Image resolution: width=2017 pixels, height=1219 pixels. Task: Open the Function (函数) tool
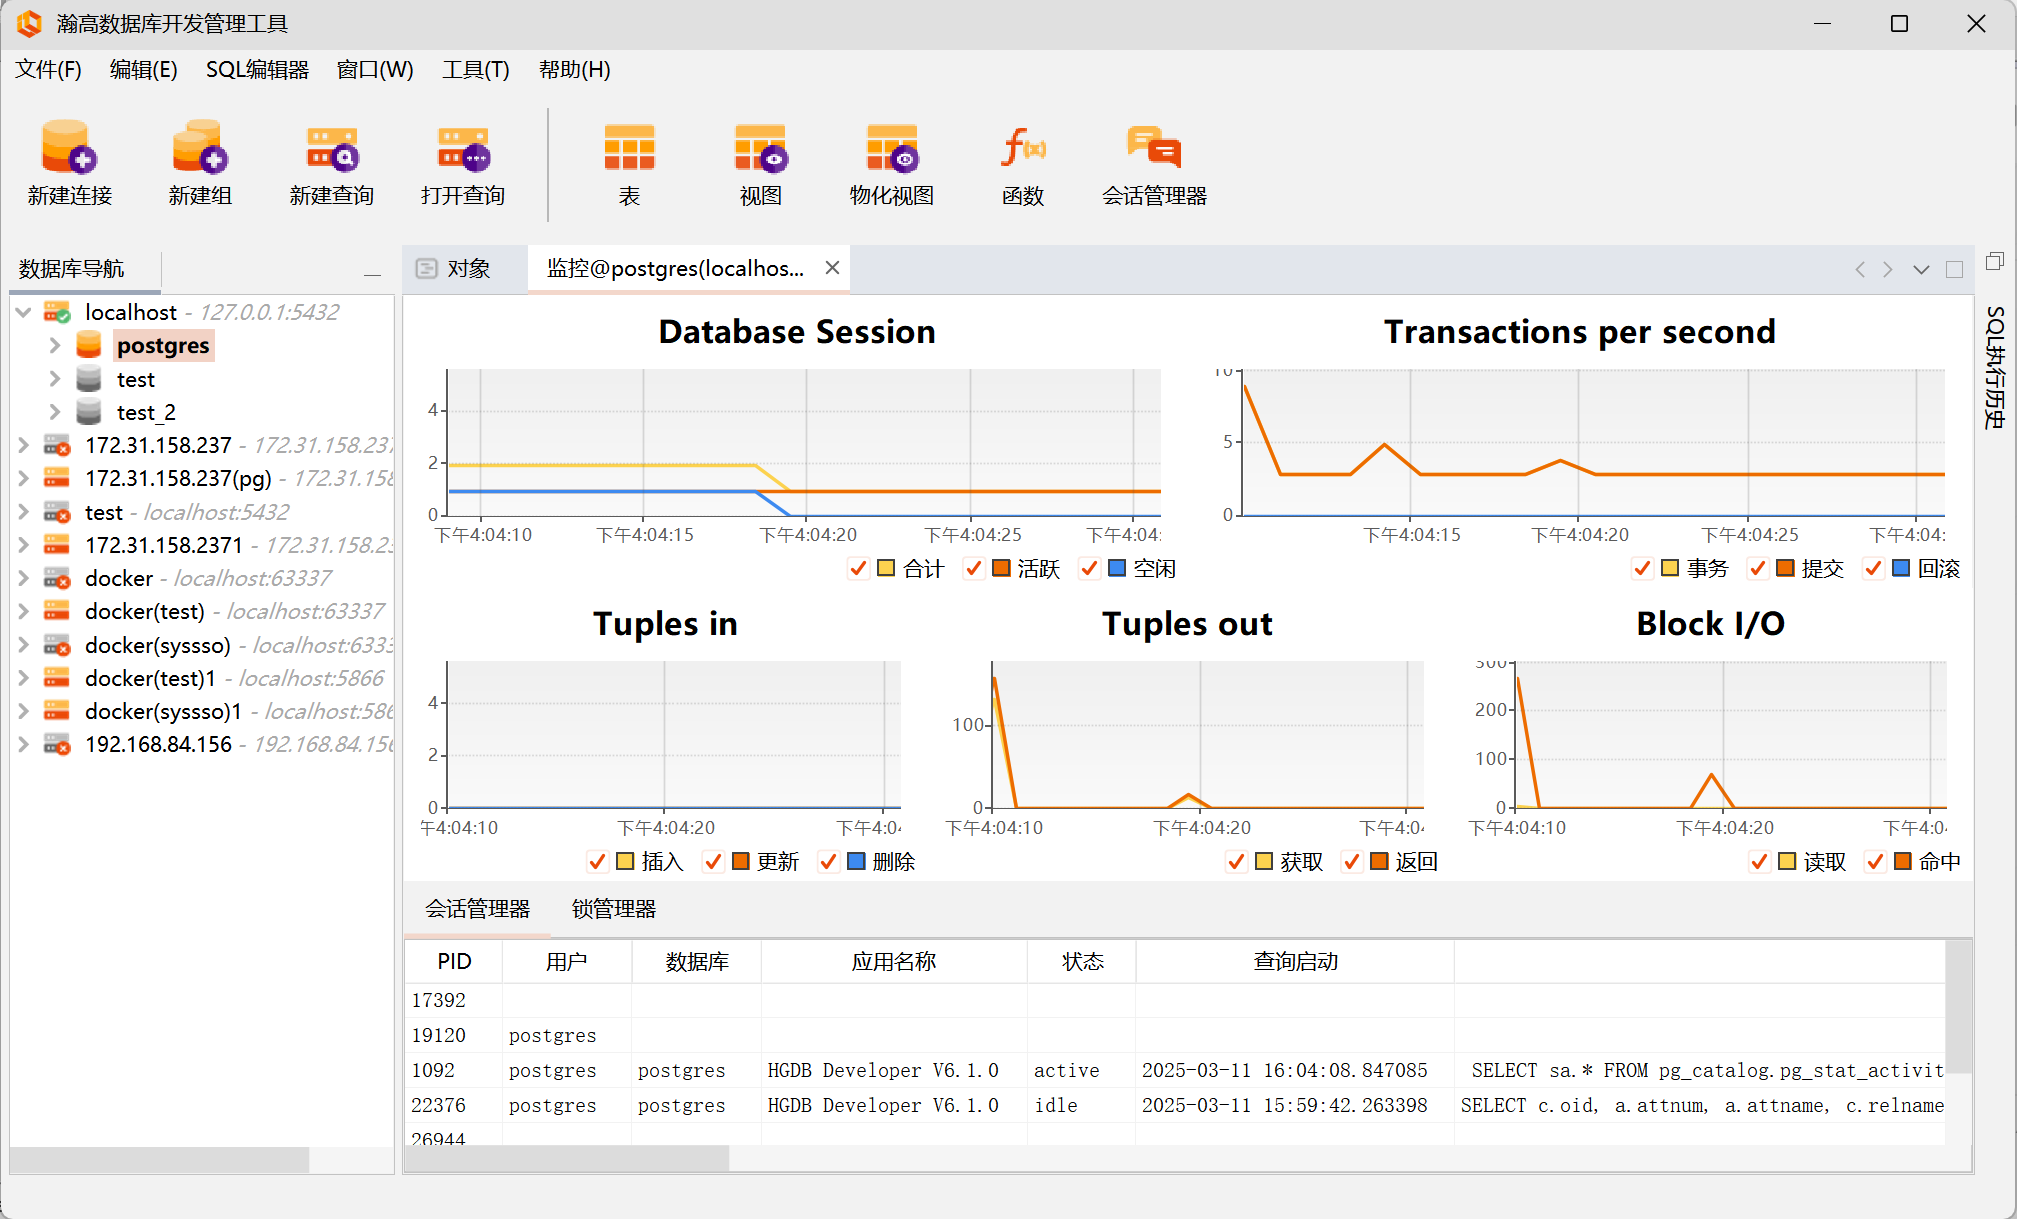click(x=1023, y=147)
